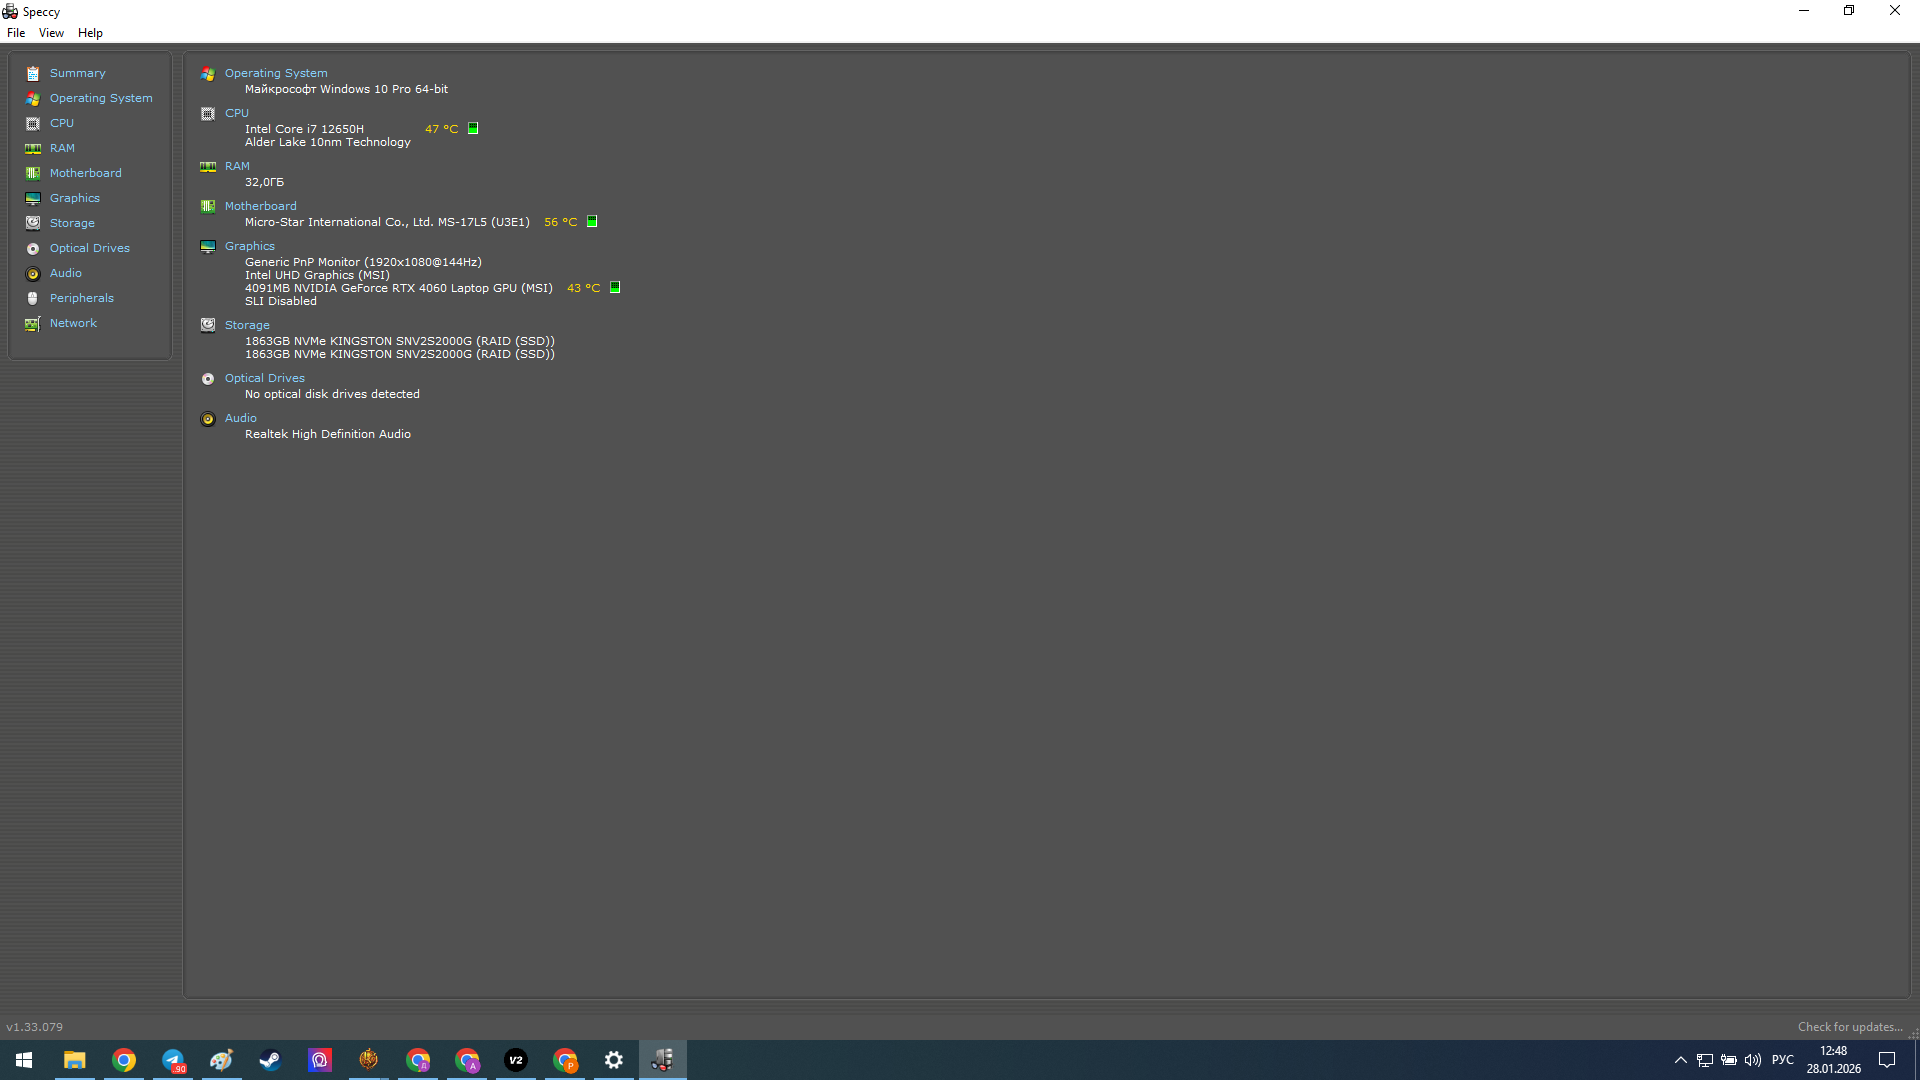Click the Storage disk icon in sidebar
The height and width of the screenshot is (1080, 1920).
coord(33,224)
